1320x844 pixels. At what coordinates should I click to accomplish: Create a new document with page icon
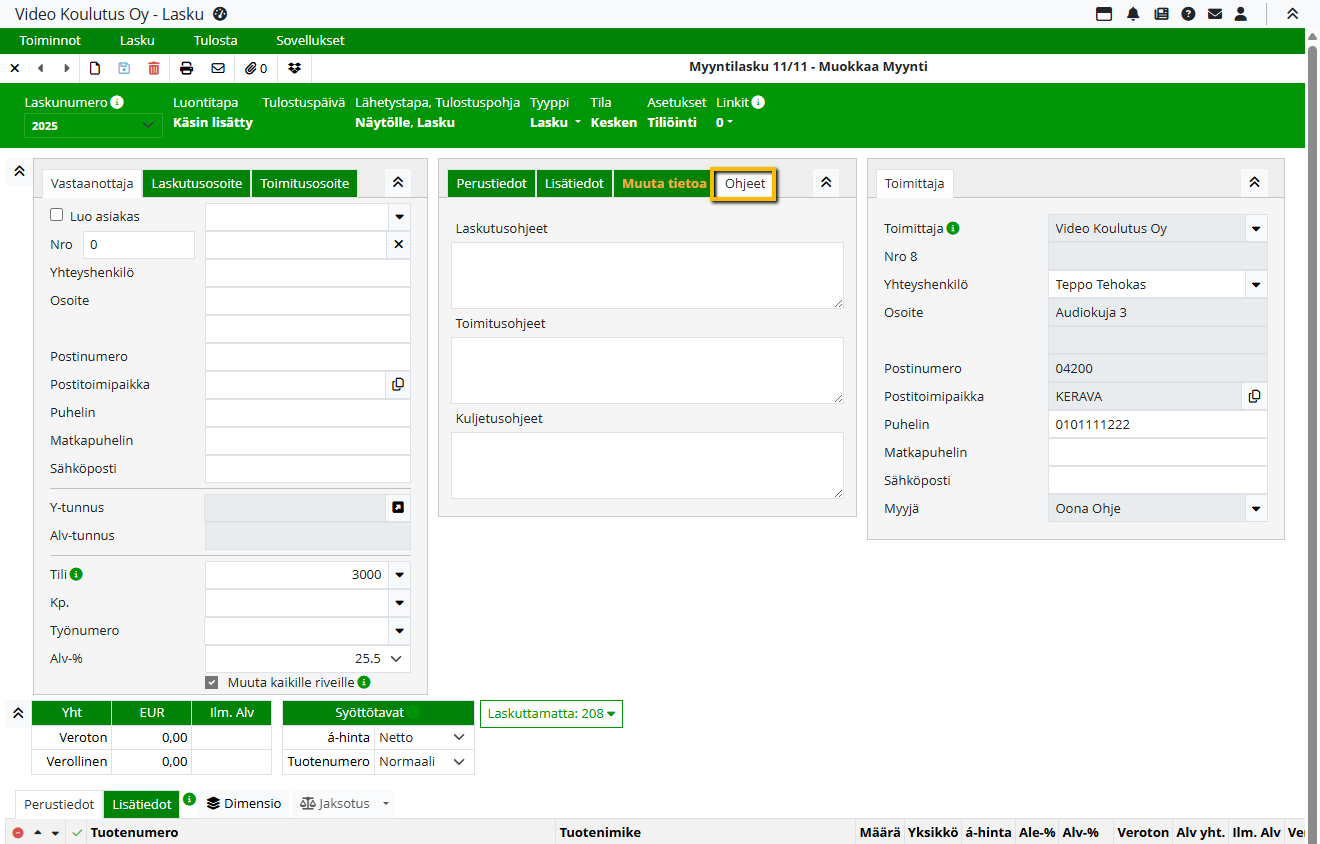[96, 68]
